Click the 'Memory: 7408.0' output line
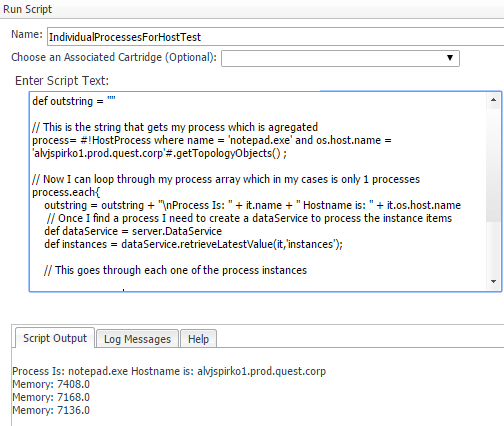 pyautogui.click(x=51, y=384)
